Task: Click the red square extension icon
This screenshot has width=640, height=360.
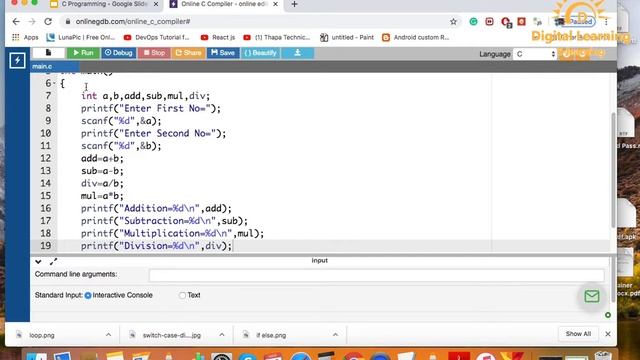Action: coord(521,21)
